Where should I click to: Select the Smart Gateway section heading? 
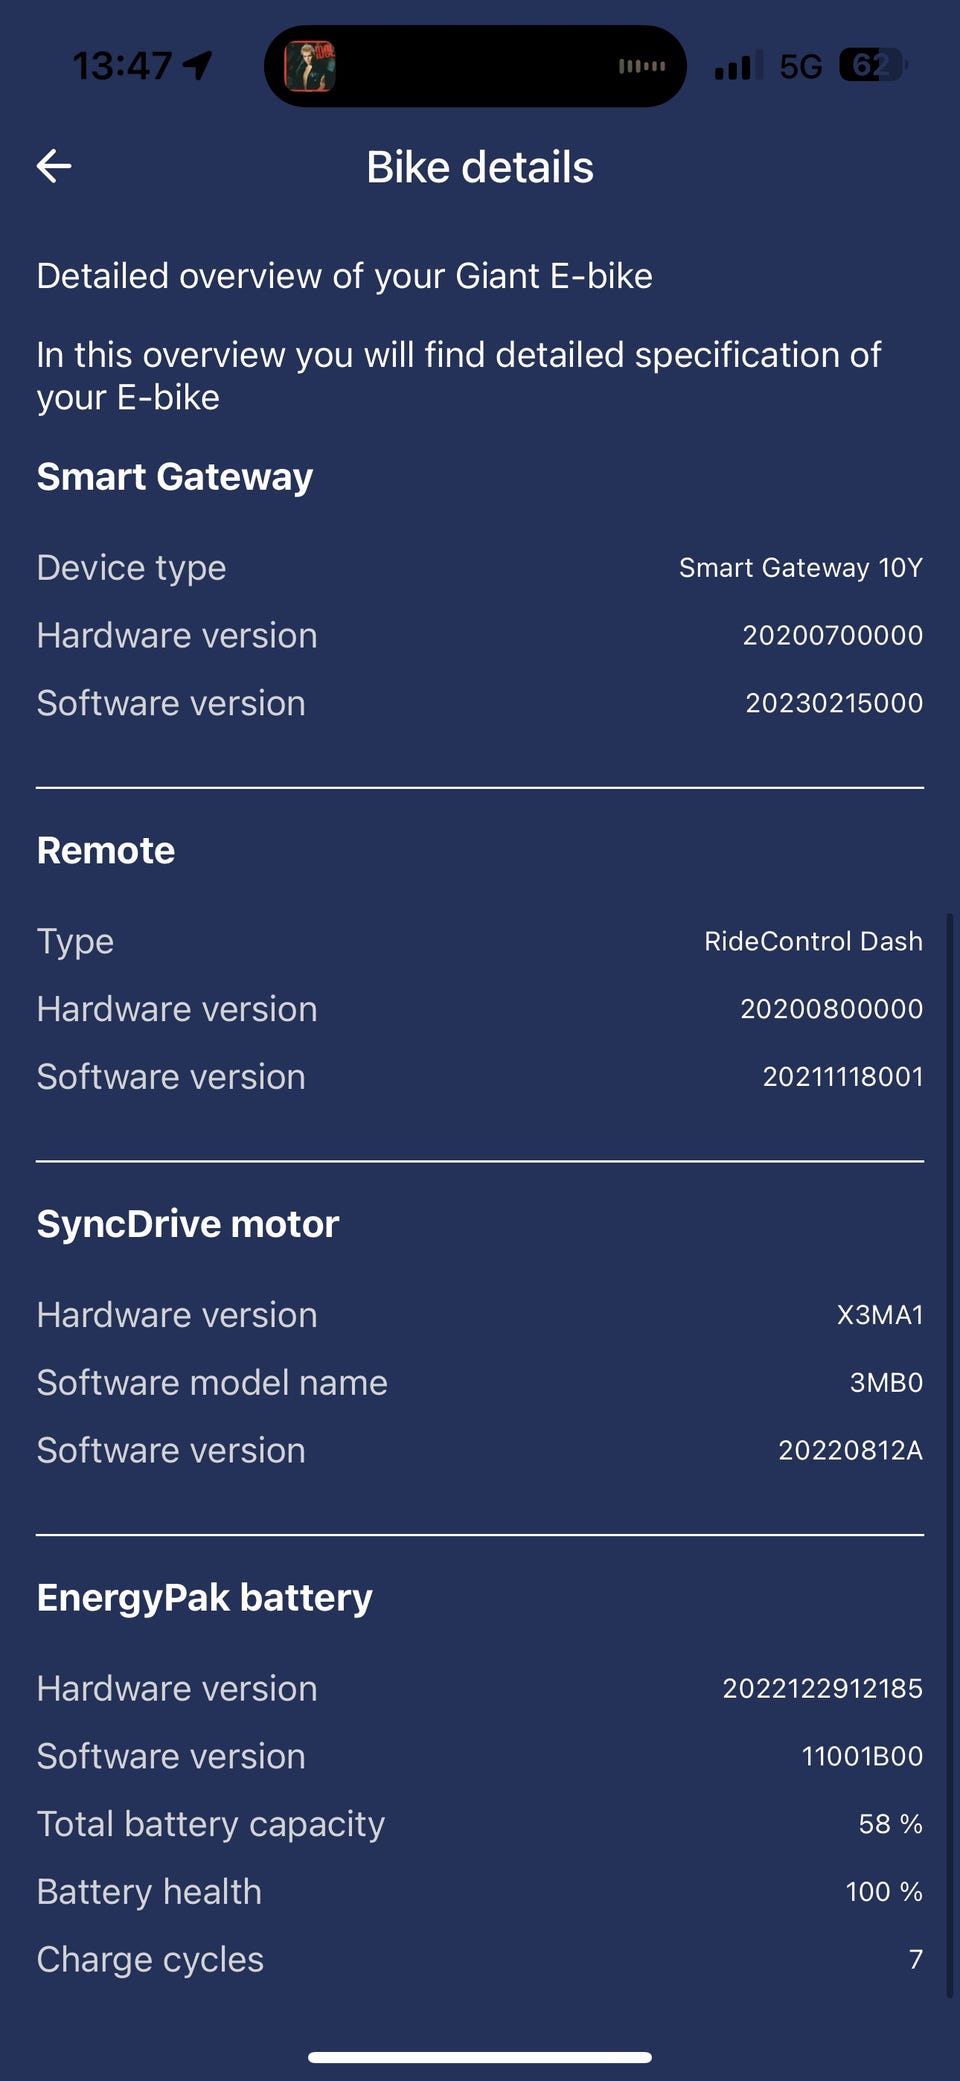(175, 477)
